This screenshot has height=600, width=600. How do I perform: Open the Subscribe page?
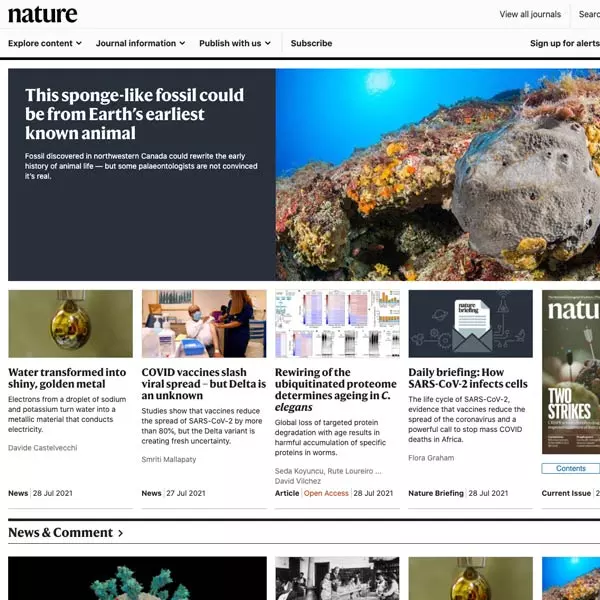point(311,43)
